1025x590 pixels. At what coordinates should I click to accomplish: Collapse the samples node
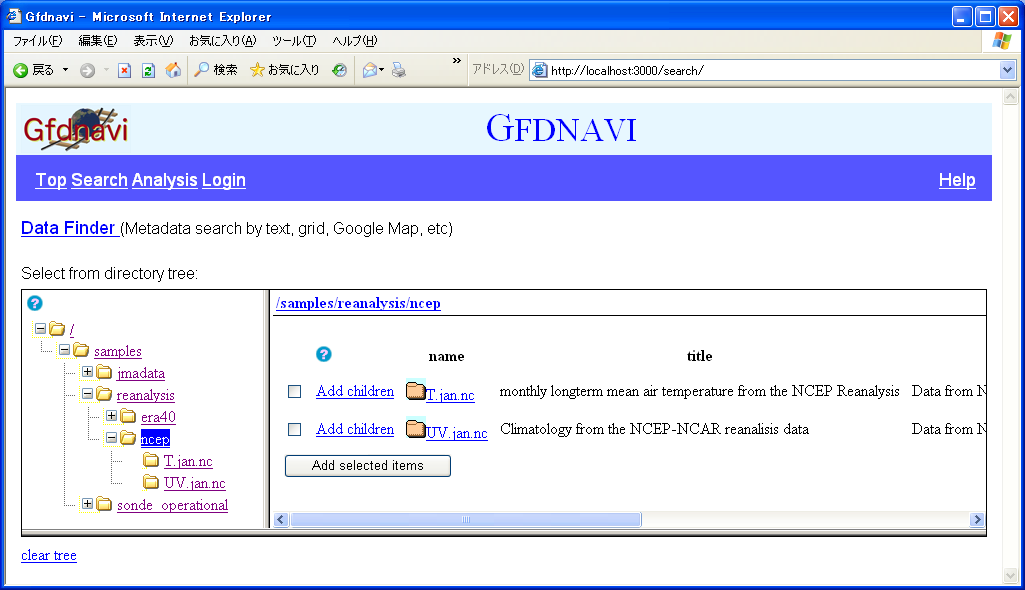[x=64, y=350]
